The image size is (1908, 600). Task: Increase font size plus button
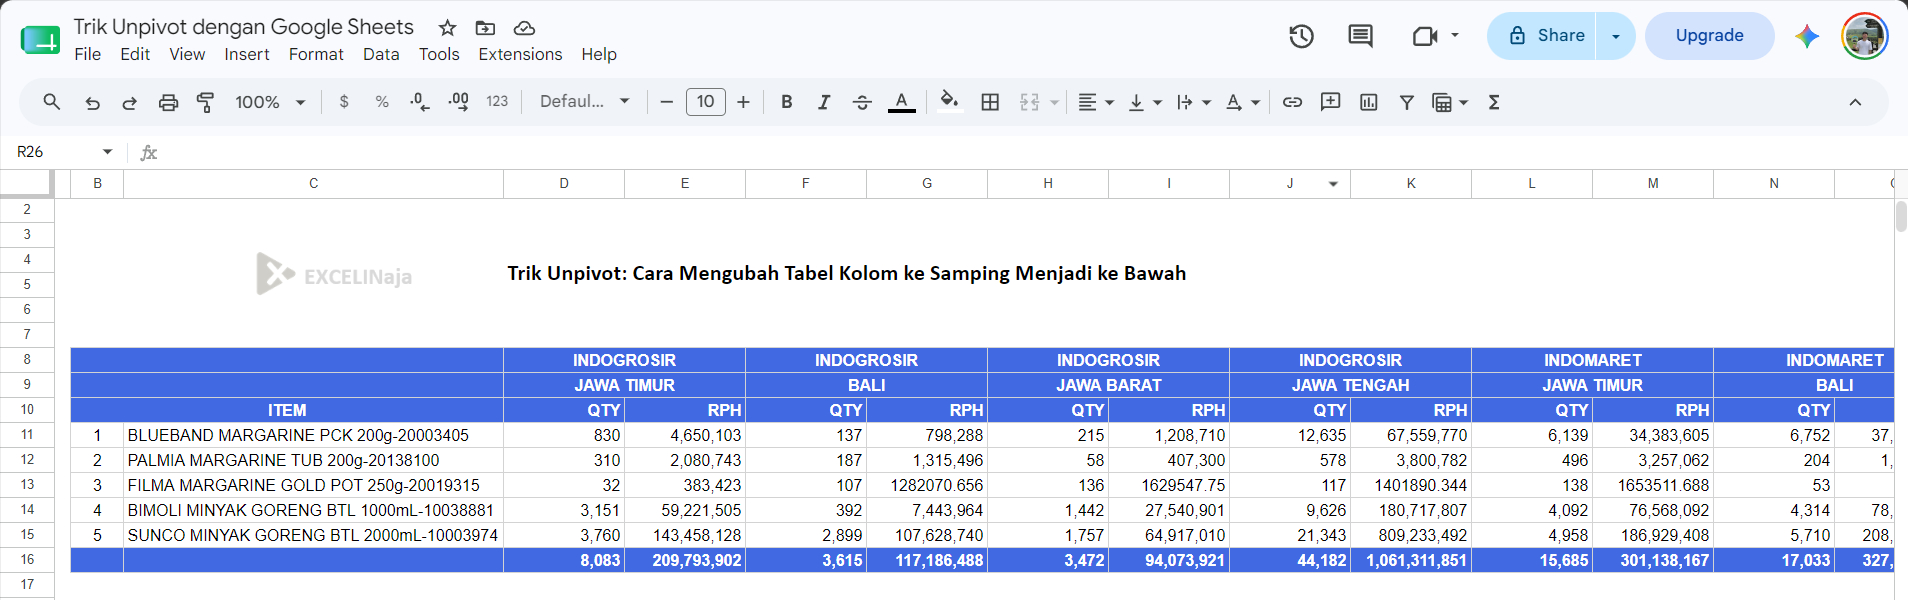pos(743,102)
